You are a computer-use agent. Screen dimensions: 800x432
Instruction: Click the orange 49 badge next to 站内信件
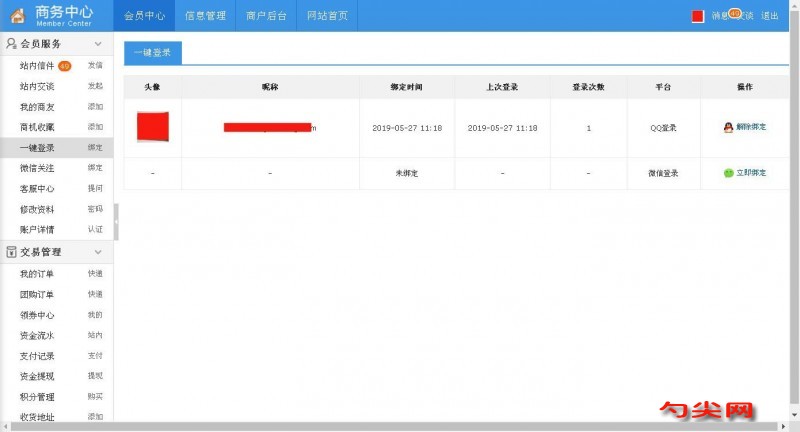click(x=64, y=66)
